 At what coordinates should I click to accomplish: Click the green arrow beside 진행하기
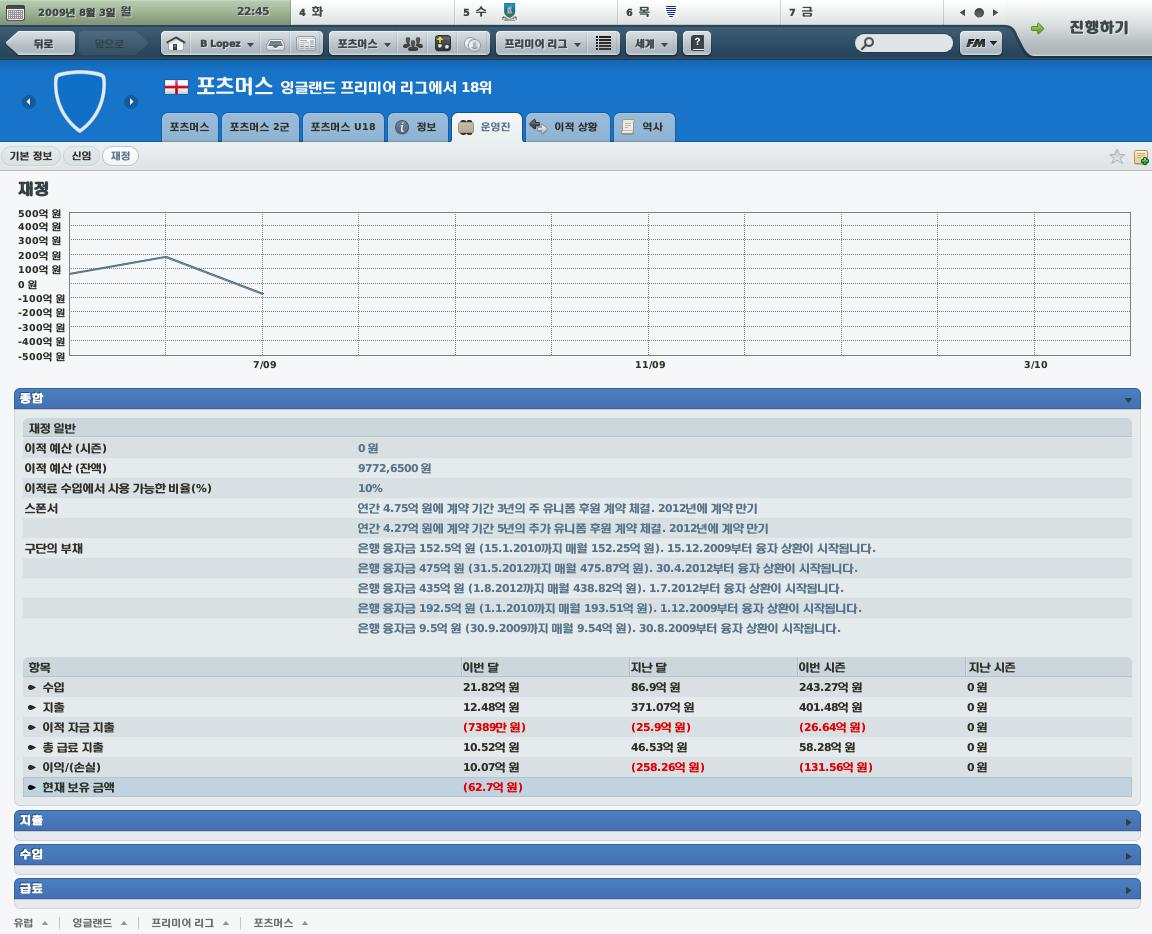1037,29
